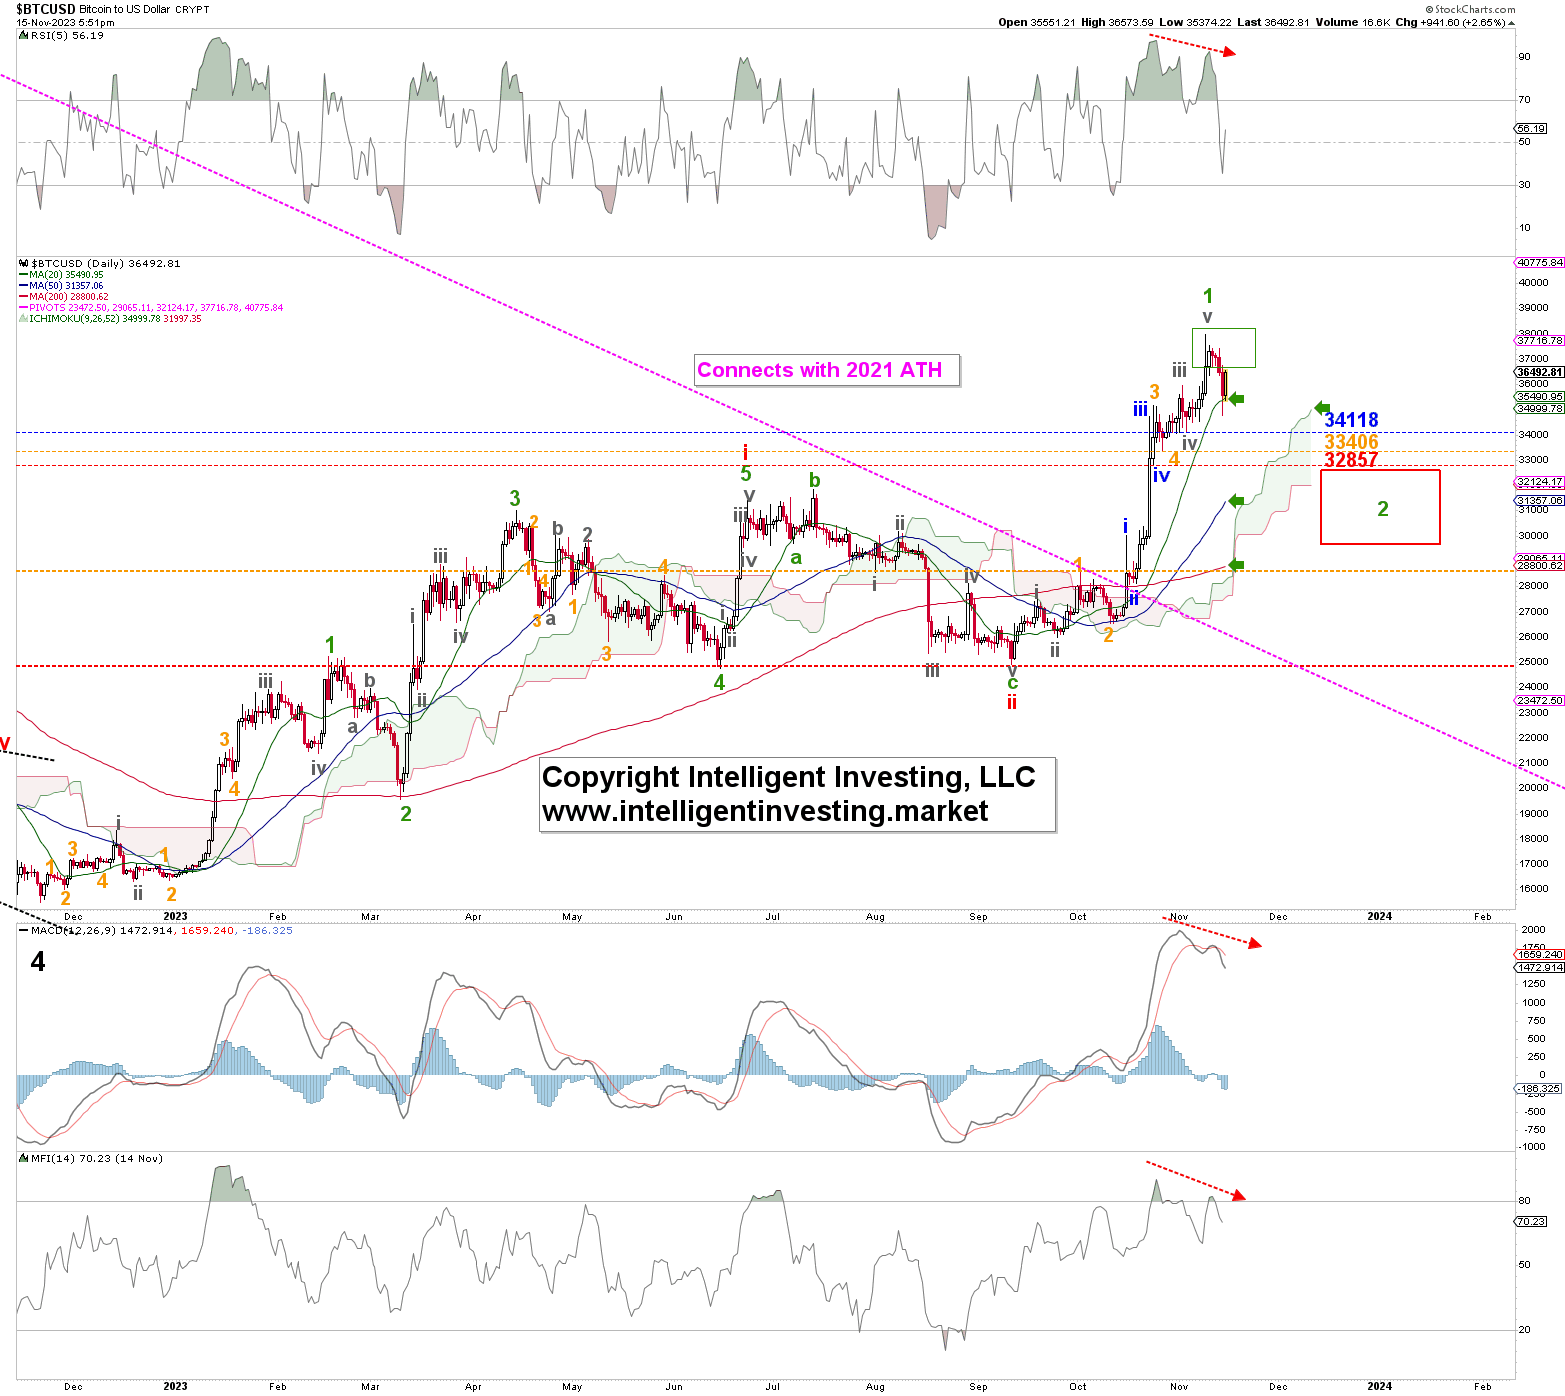Click the $BTCUSD ticker title at top

pos(46,9)
